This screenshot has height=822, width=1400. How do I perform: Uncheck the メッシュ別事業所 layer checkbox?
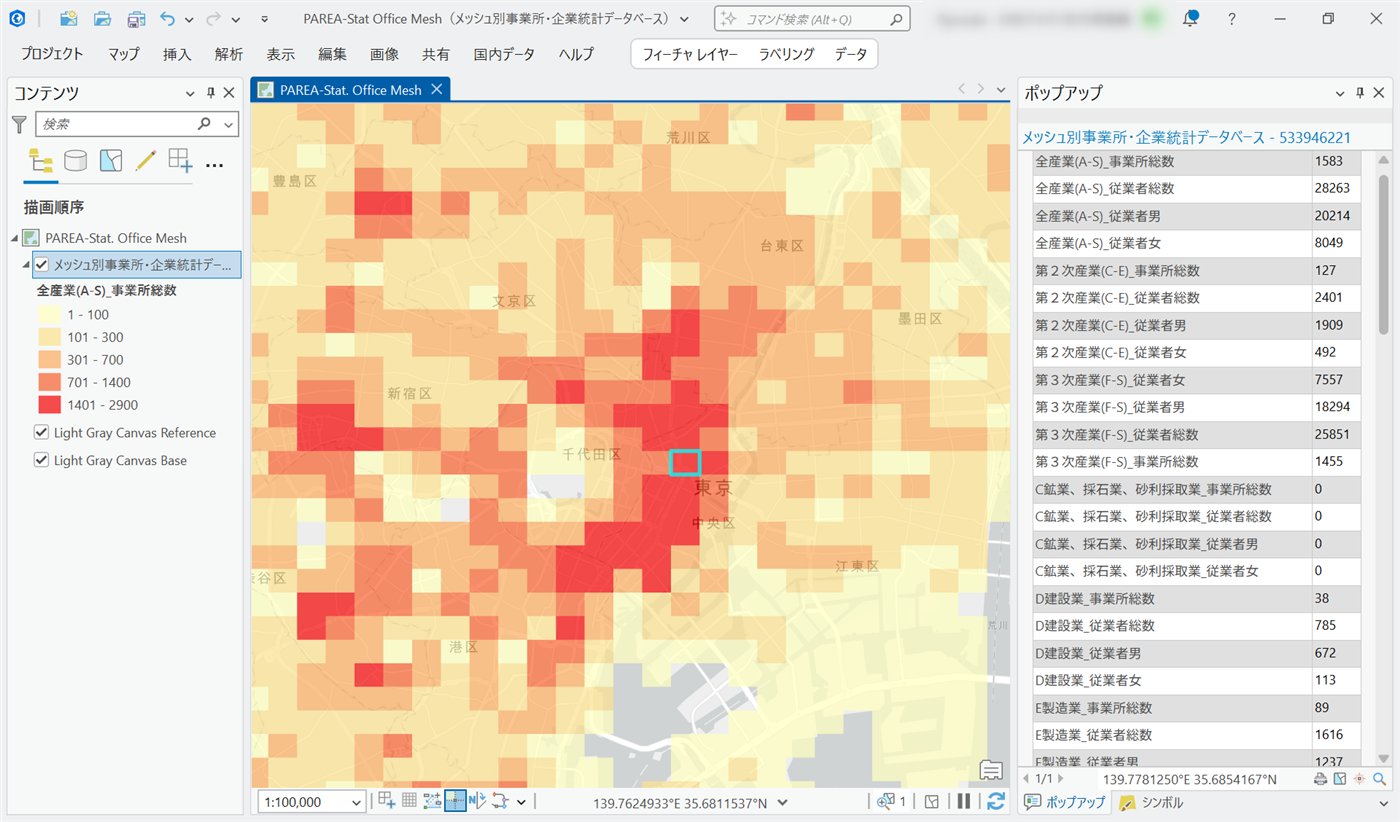pos(41,265)
